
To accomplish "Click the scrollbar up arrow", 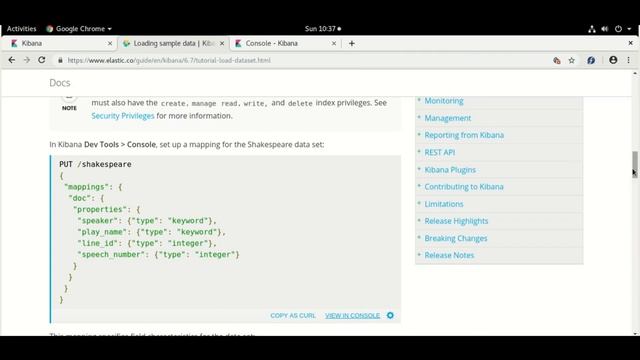I will [635, 73].
